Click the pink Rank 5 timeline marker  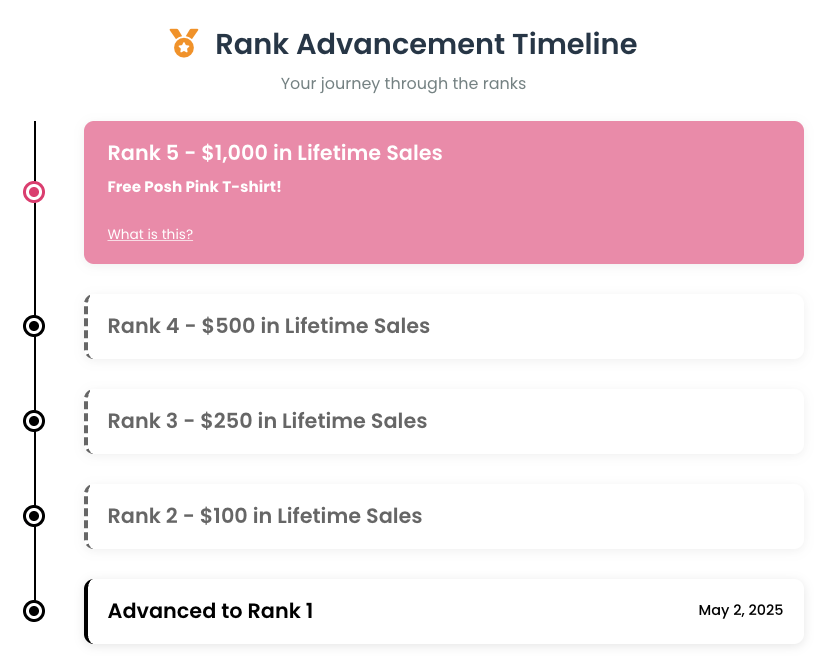(x=34, y=191)
